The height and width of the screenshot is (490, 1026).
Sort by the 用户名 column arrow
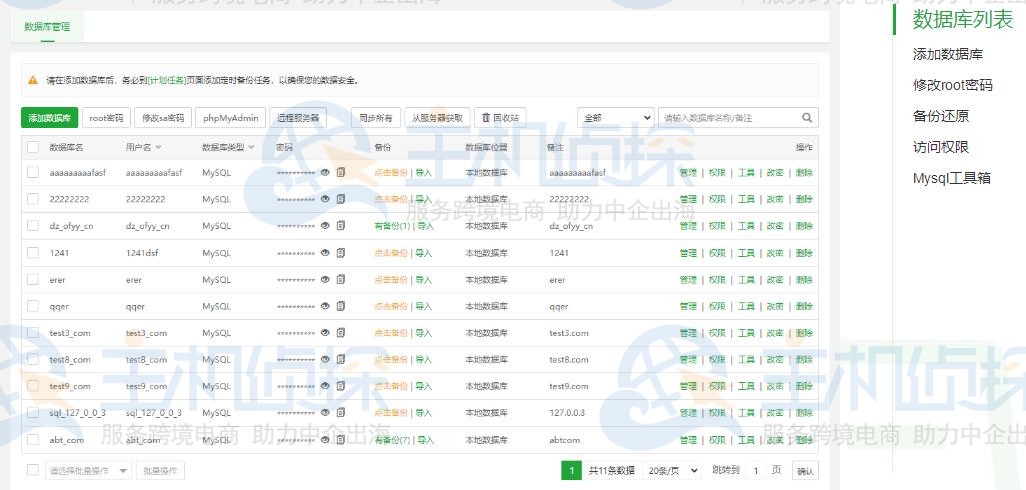(x=158, y=148)
